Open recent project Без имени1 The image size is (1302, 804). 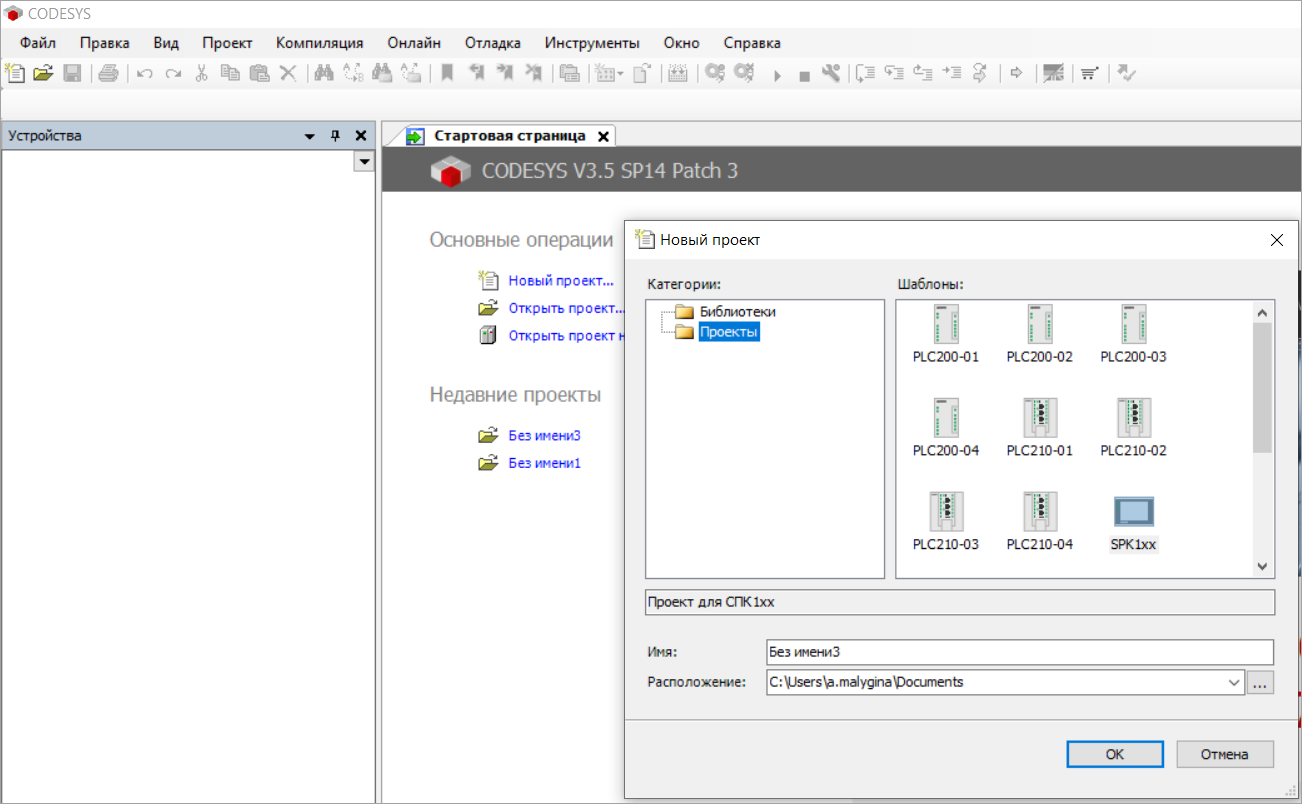tap(544, 463)
